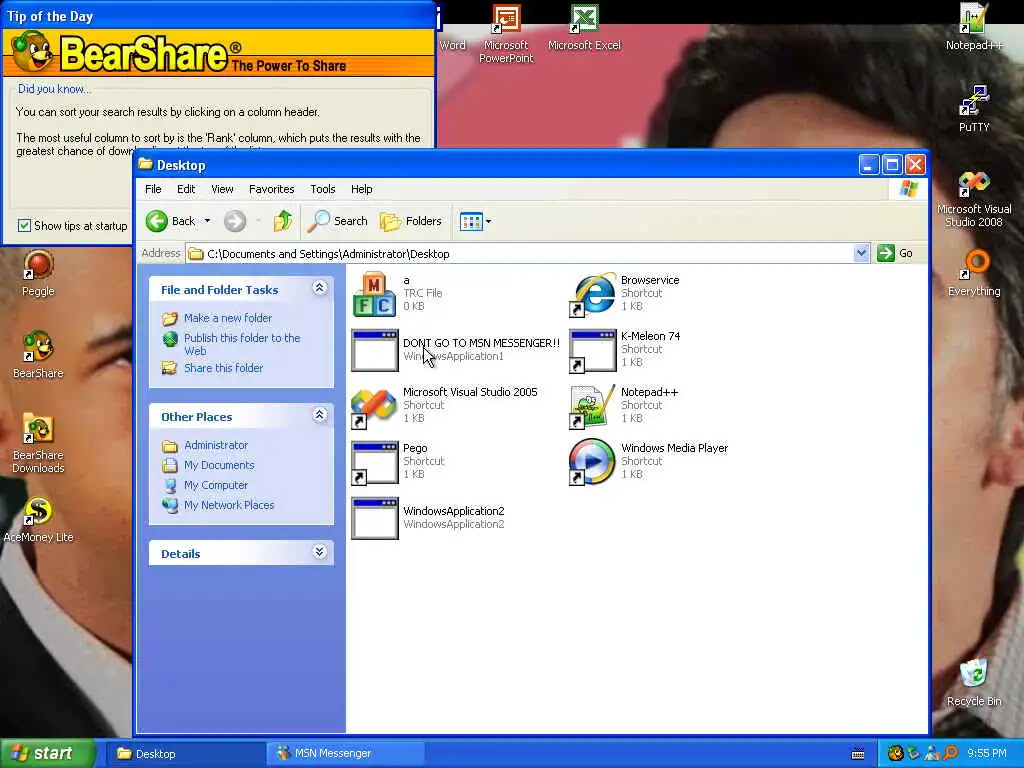Open the Edit menu
The width and height of the screenshot is (1024, 768).
(186, 189)
